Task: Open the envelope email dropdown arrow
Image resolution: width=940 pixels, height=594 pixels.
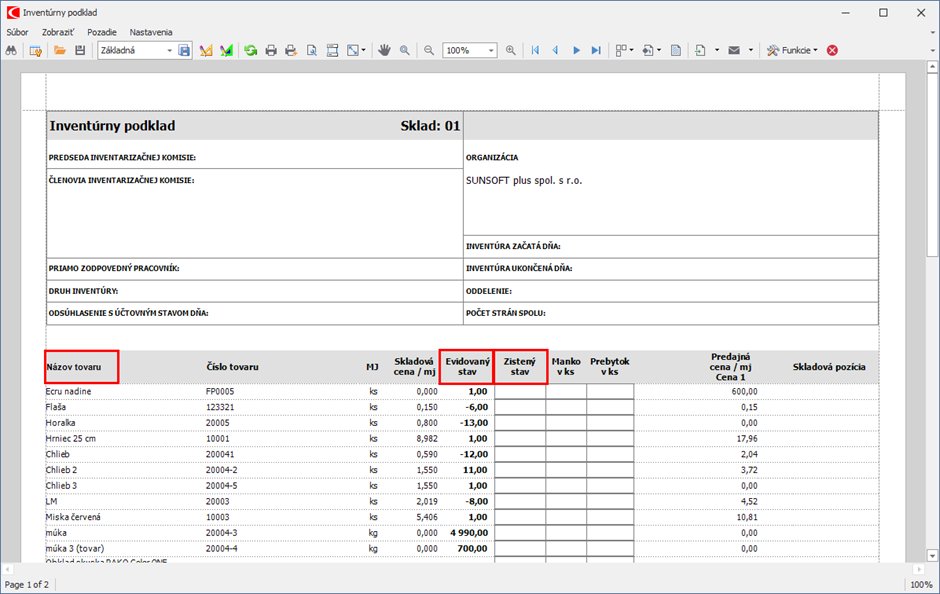Action: 751,50
